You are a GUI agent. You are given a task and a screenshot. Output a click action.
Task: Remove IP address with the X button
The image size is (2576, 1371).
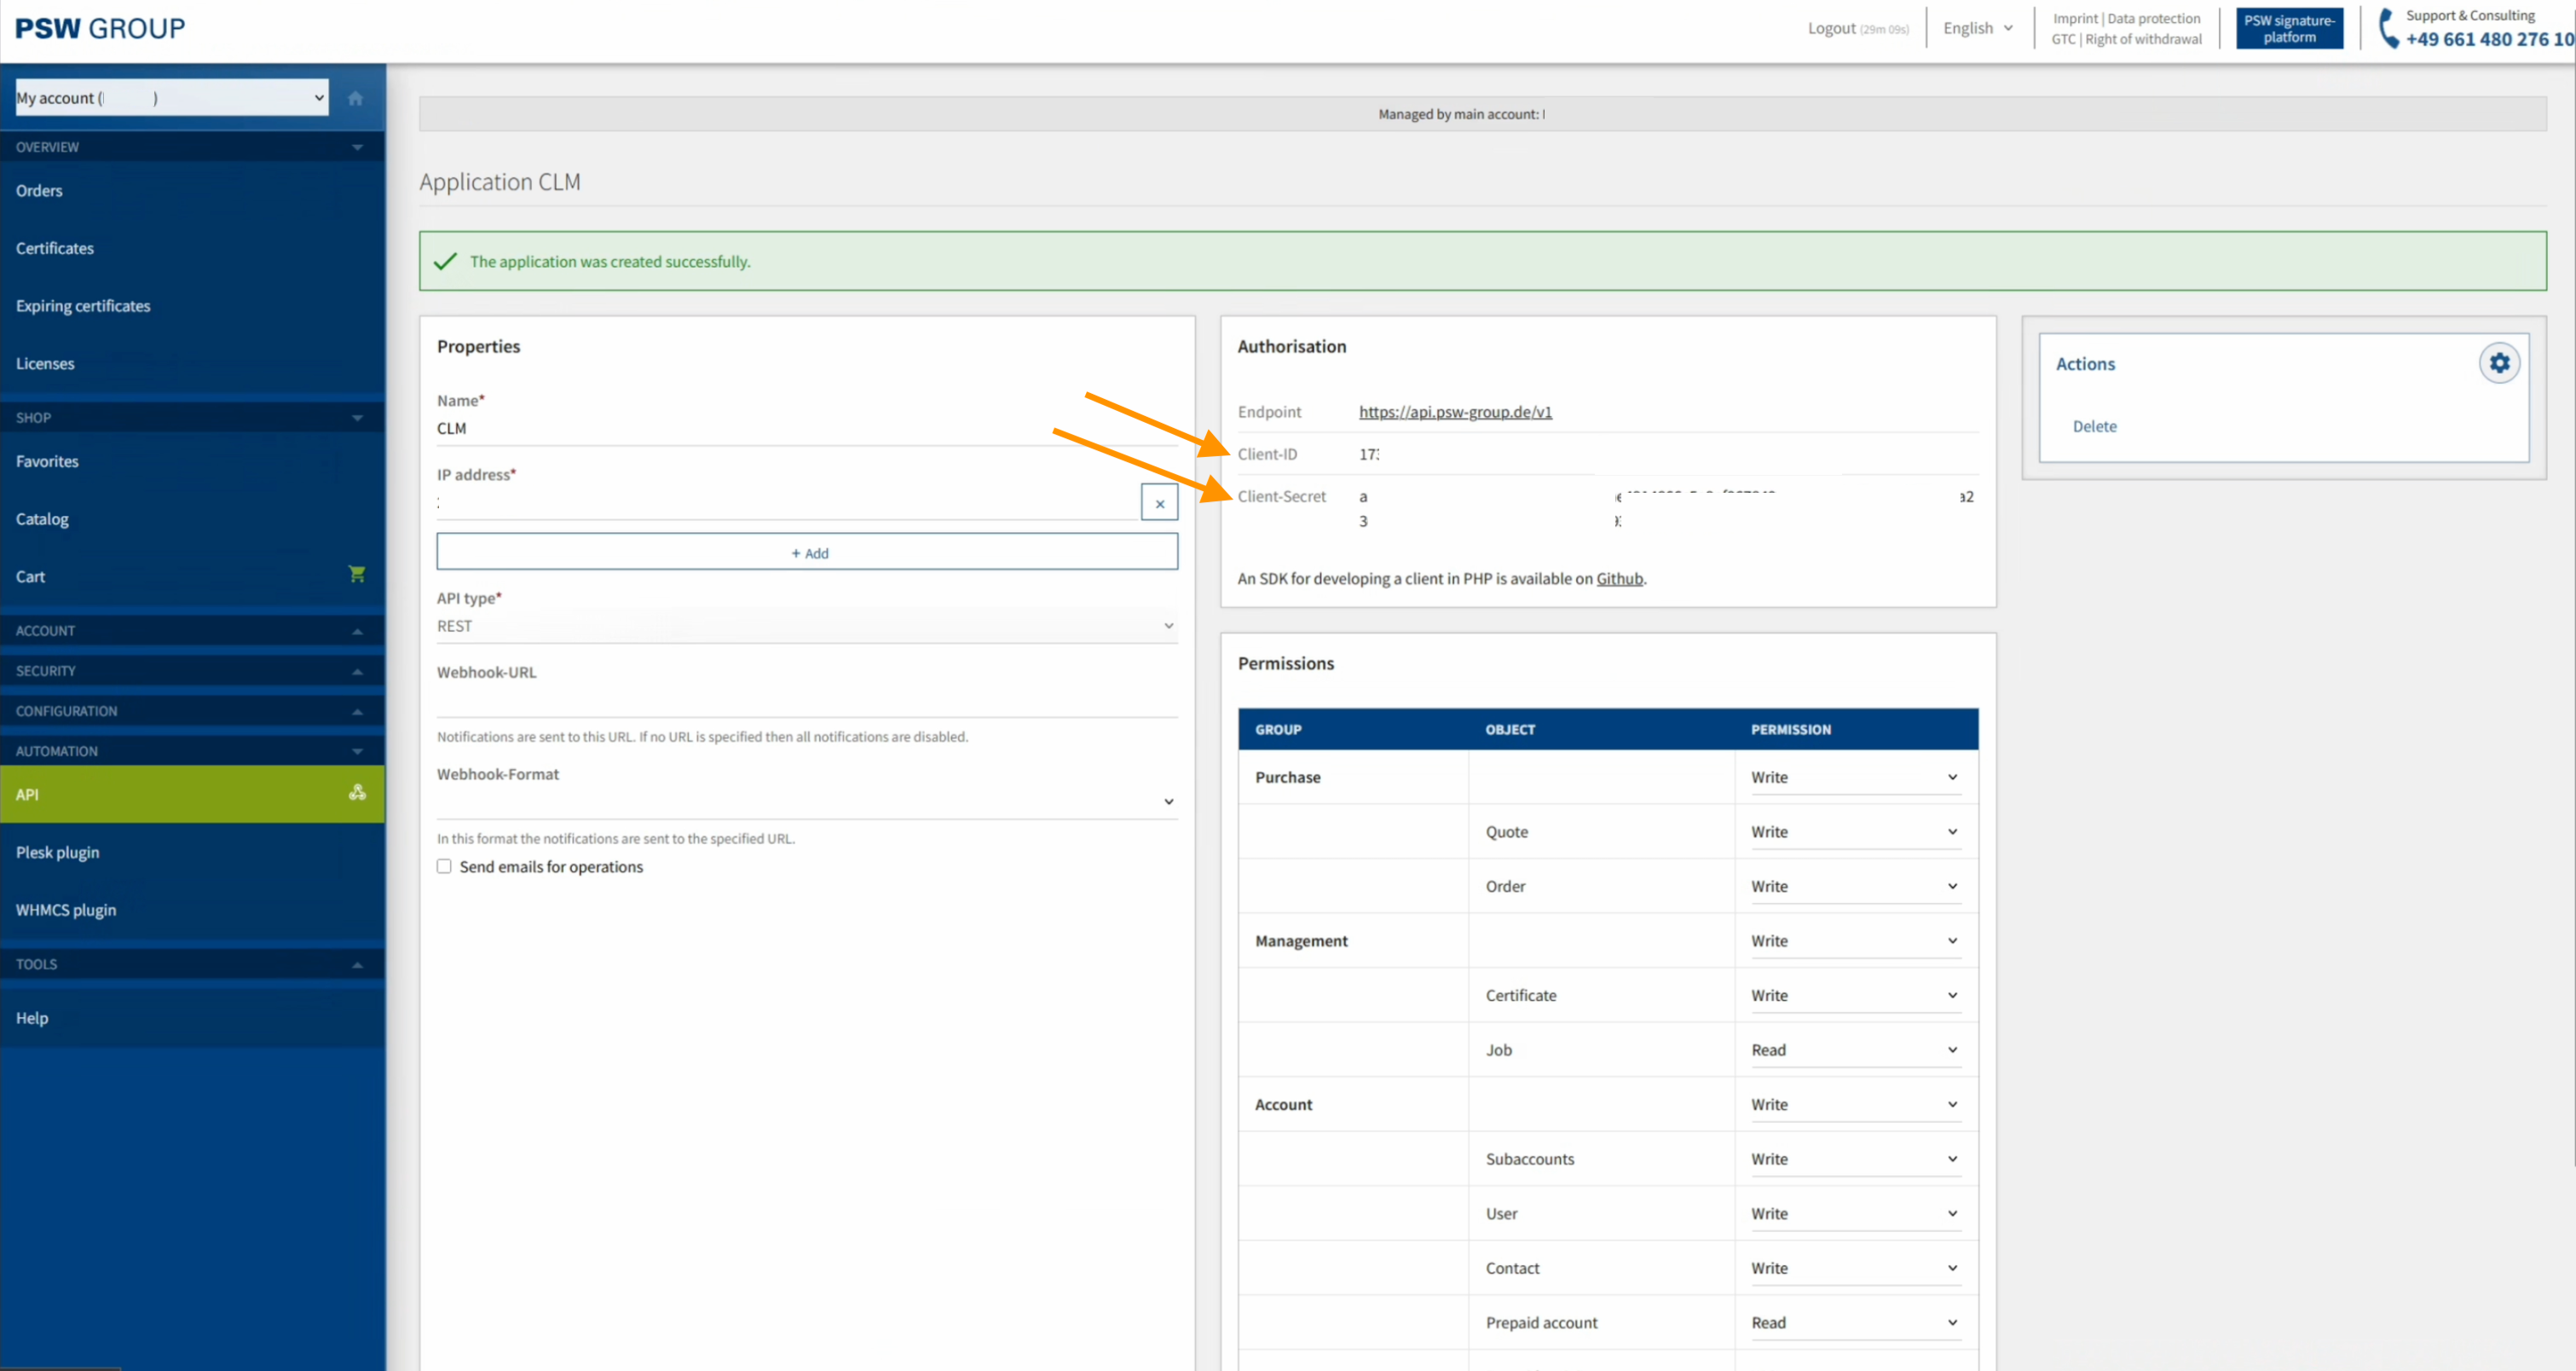1159,503
